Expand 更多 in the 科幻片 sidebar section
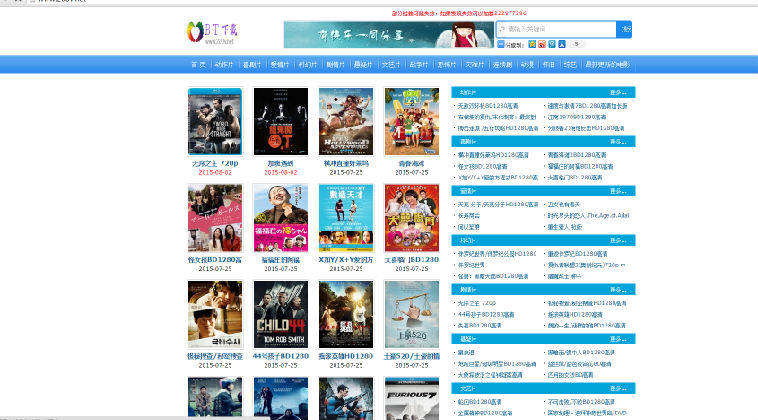Image resolution: width=758 pixels, height=420 pixels. tap(618, 240)
